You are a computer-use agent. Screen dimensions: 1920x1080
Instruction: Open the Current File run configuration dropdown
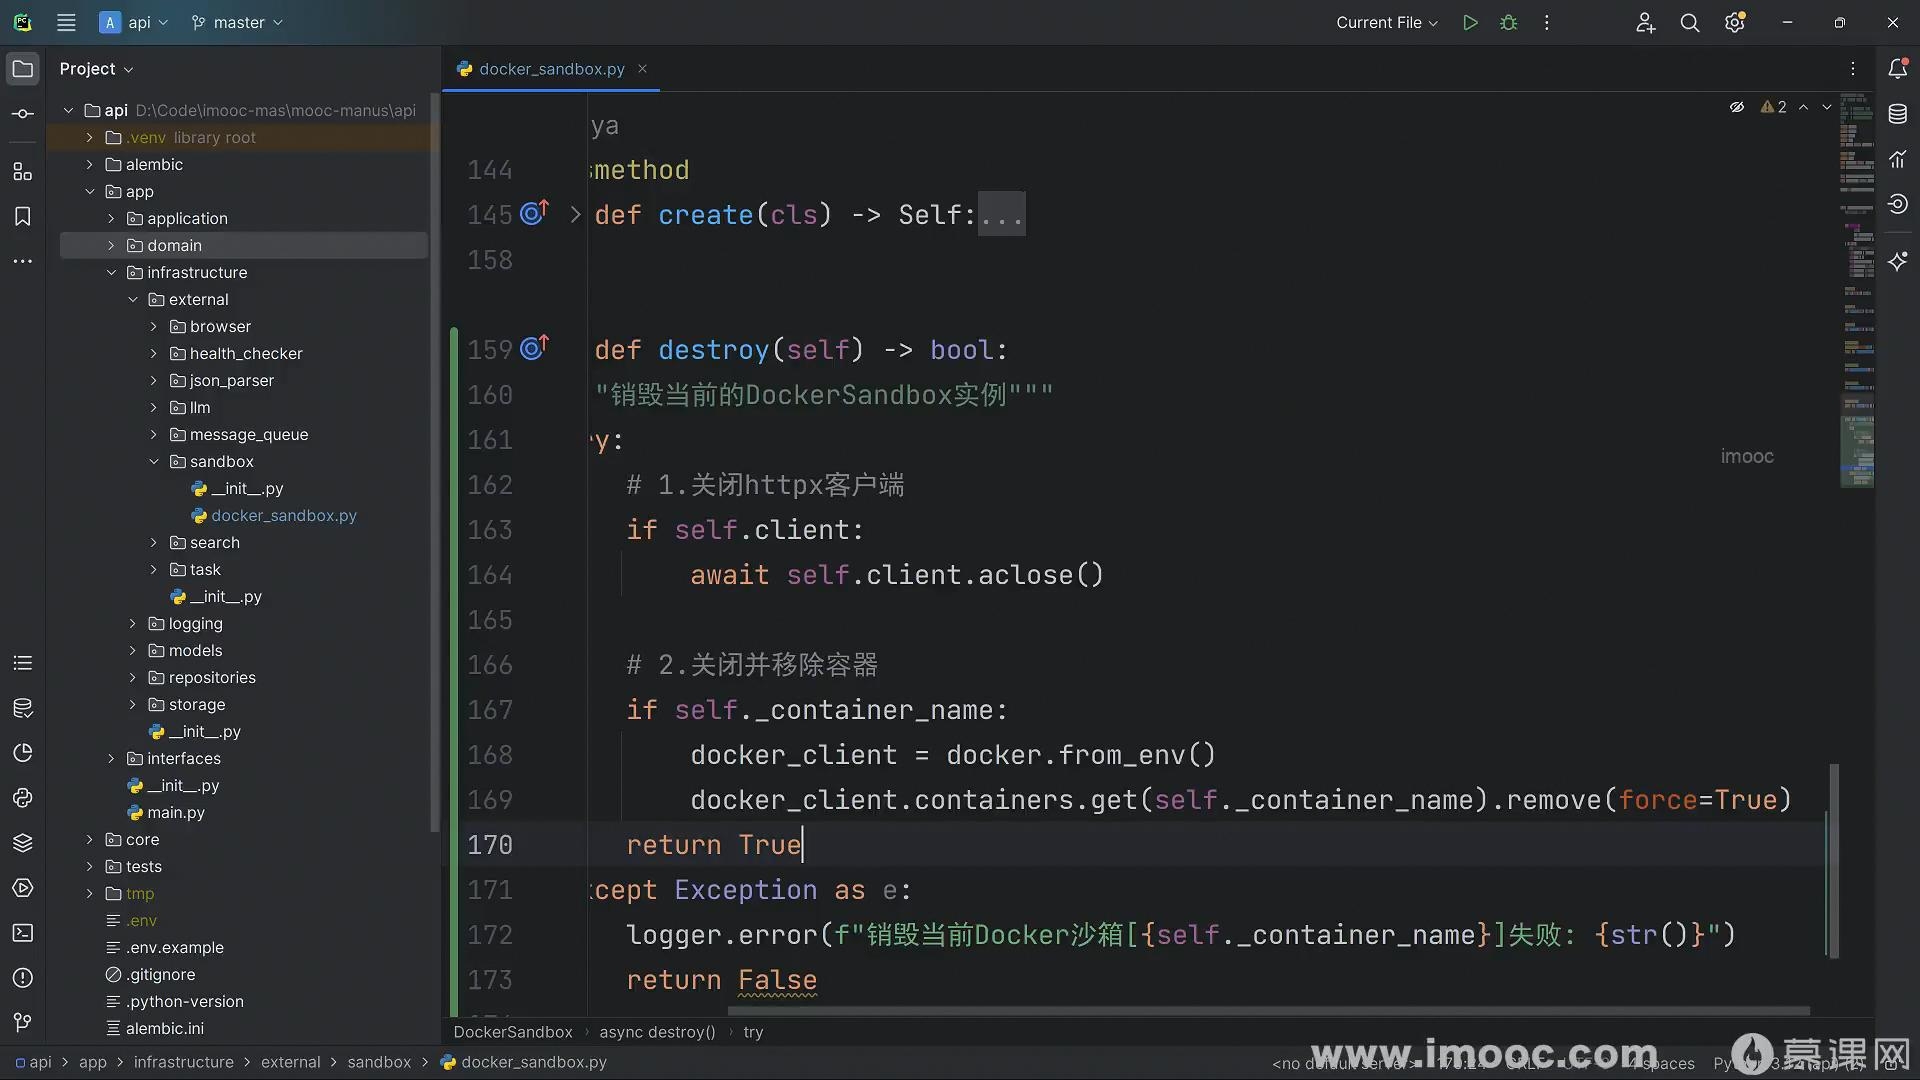click(1386, 22)
